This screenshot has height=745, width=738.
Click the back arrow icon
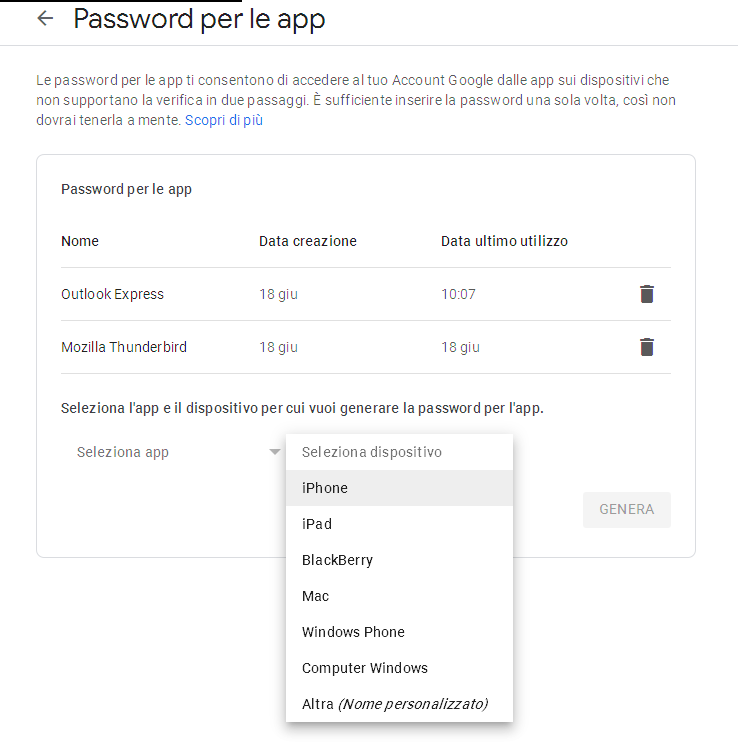44,19
